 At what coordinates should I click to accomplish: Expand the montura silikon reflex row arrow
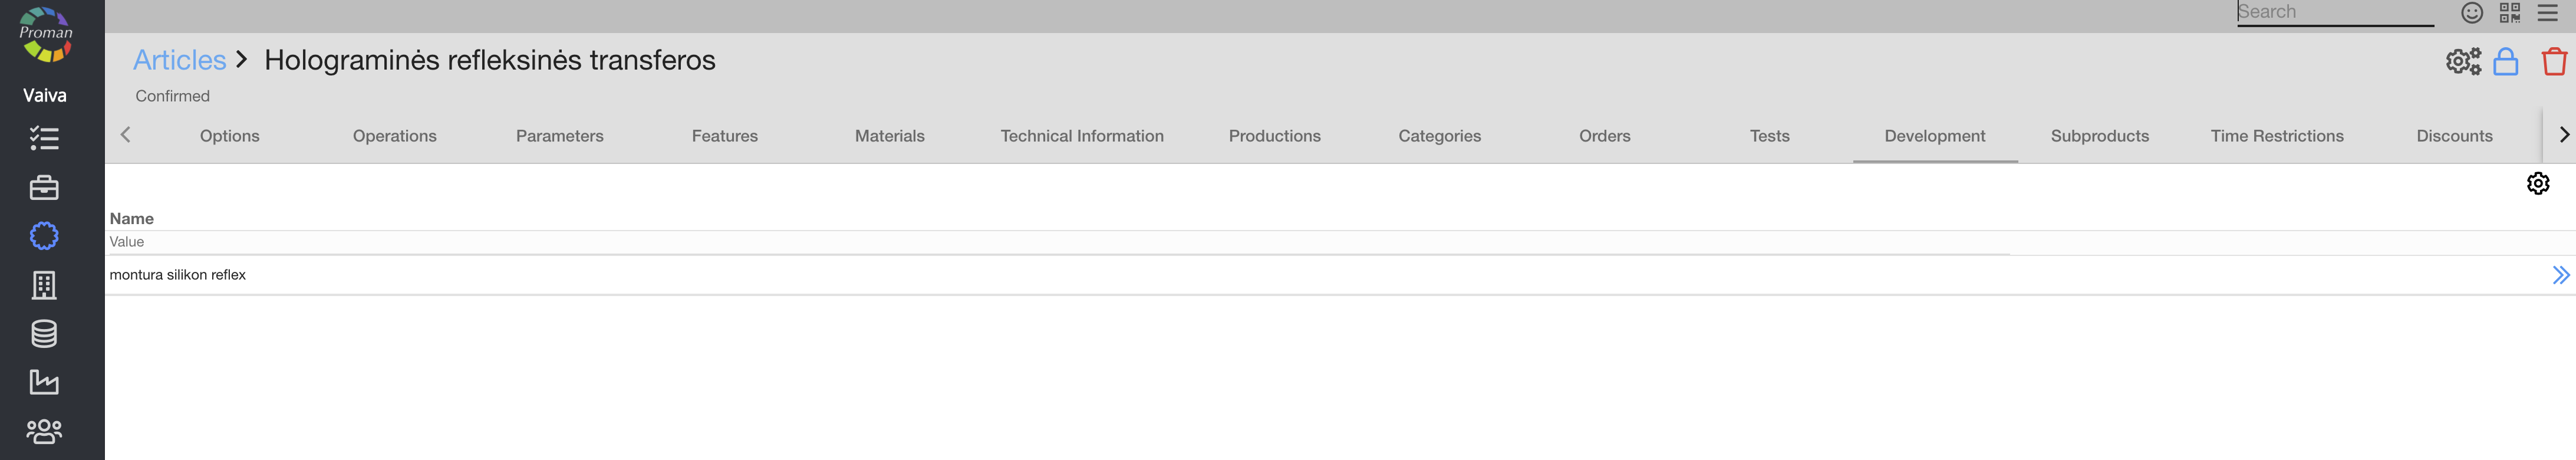2559,275
